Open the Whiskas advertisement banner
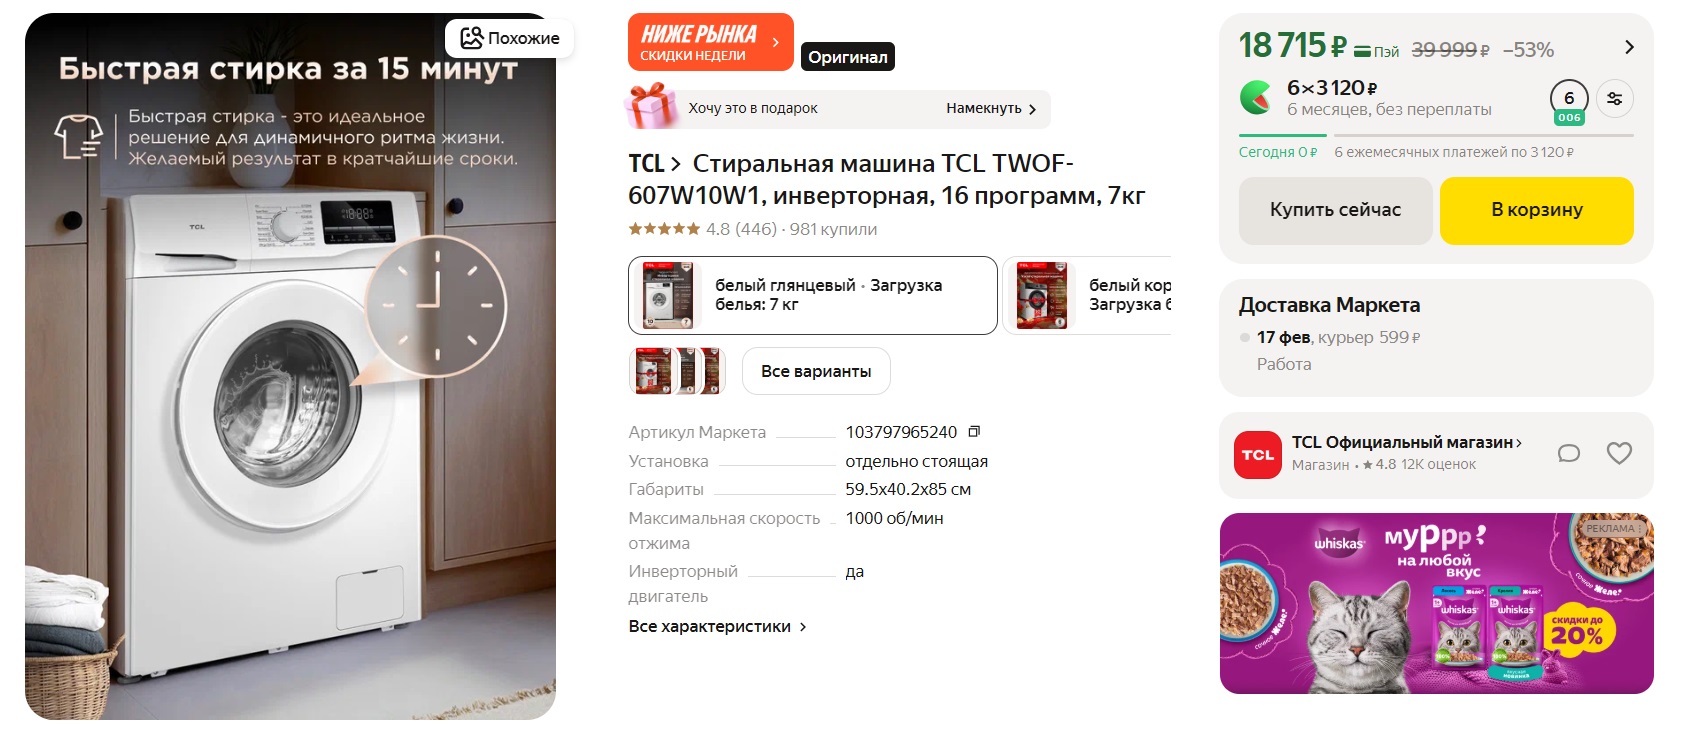The image size is (1695, 756). [x=1436, y=603]
